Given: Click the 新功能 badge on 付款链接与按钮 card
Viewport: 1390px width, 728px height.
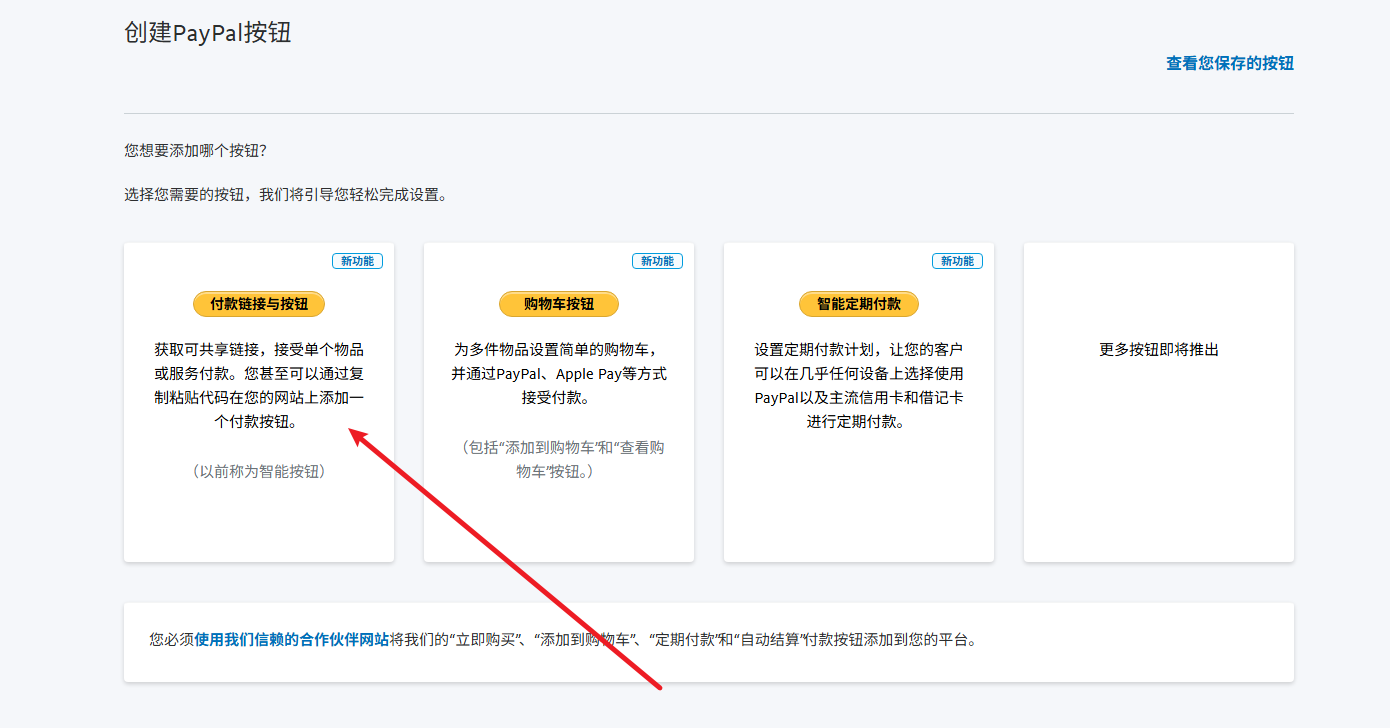Looking at the screenshot, I should pyautogui.click(x=357, y=261).
